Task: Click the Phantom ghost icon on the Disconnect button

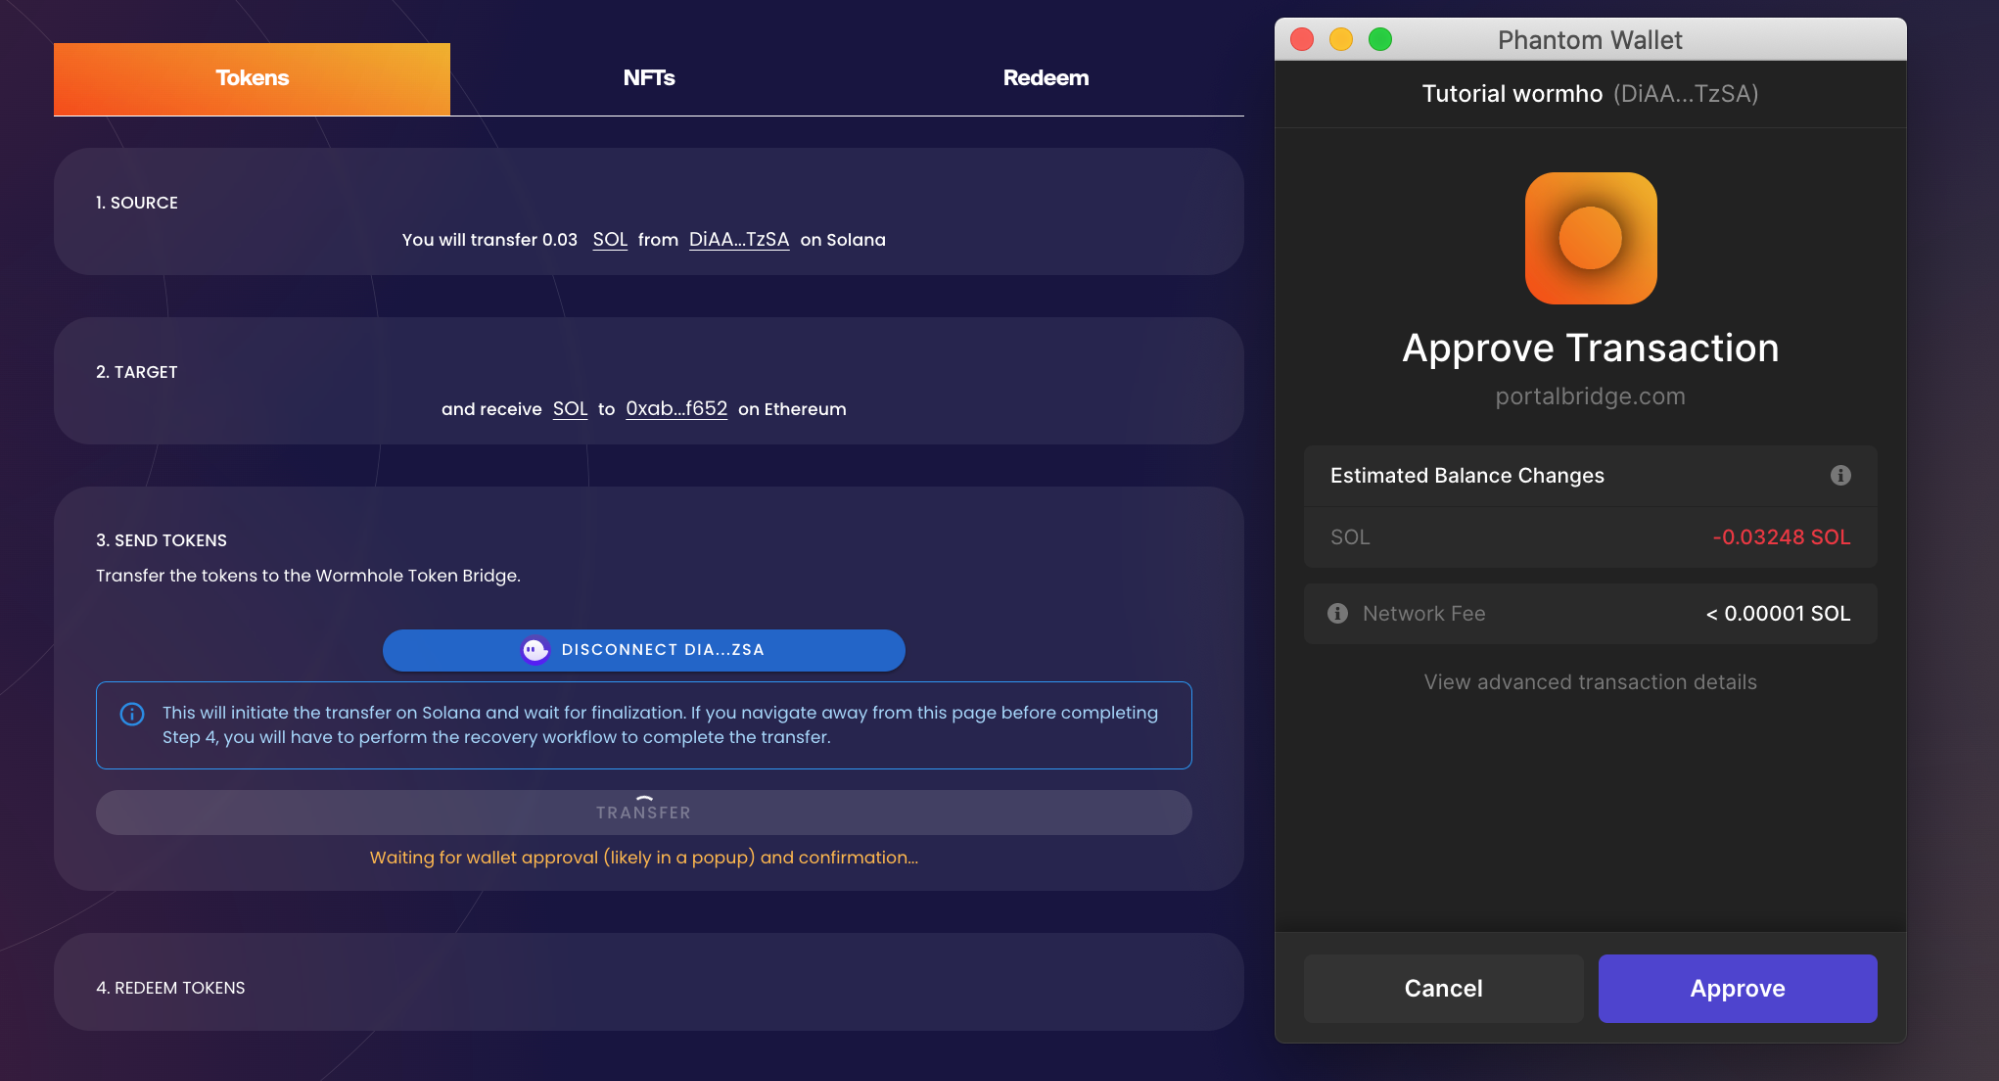Action: (533, 650)
